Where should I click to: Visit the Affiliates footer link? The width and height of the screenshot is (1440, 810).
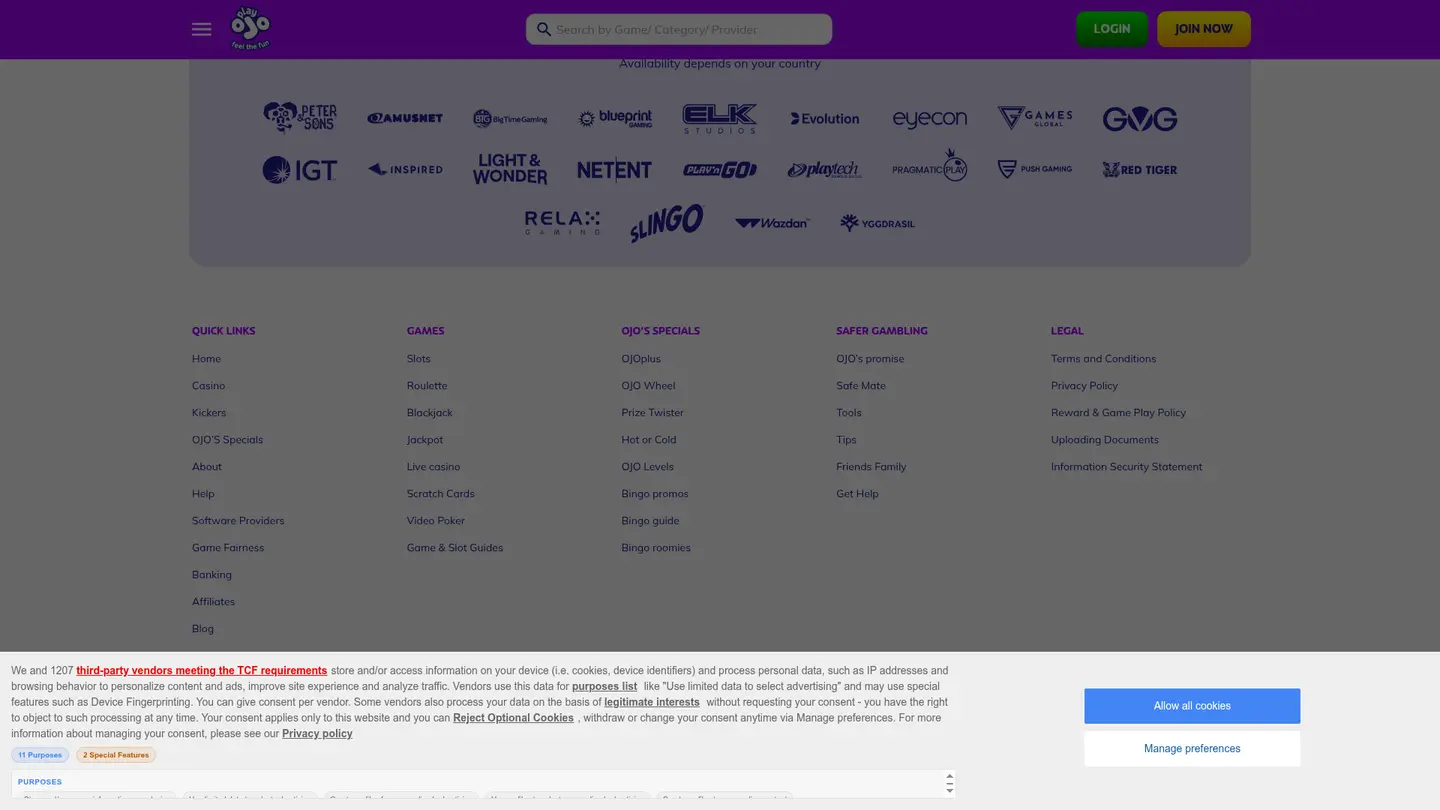[213, 602]
